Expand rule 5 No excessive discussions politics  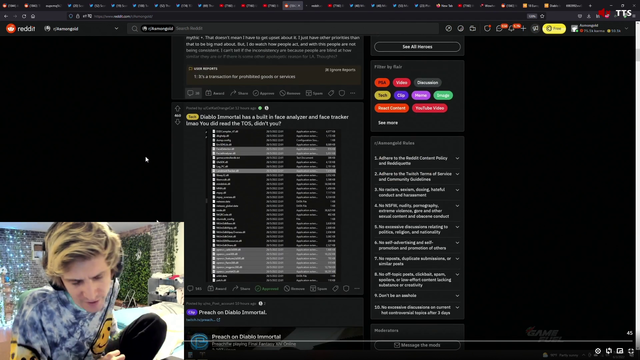point(417,229)
